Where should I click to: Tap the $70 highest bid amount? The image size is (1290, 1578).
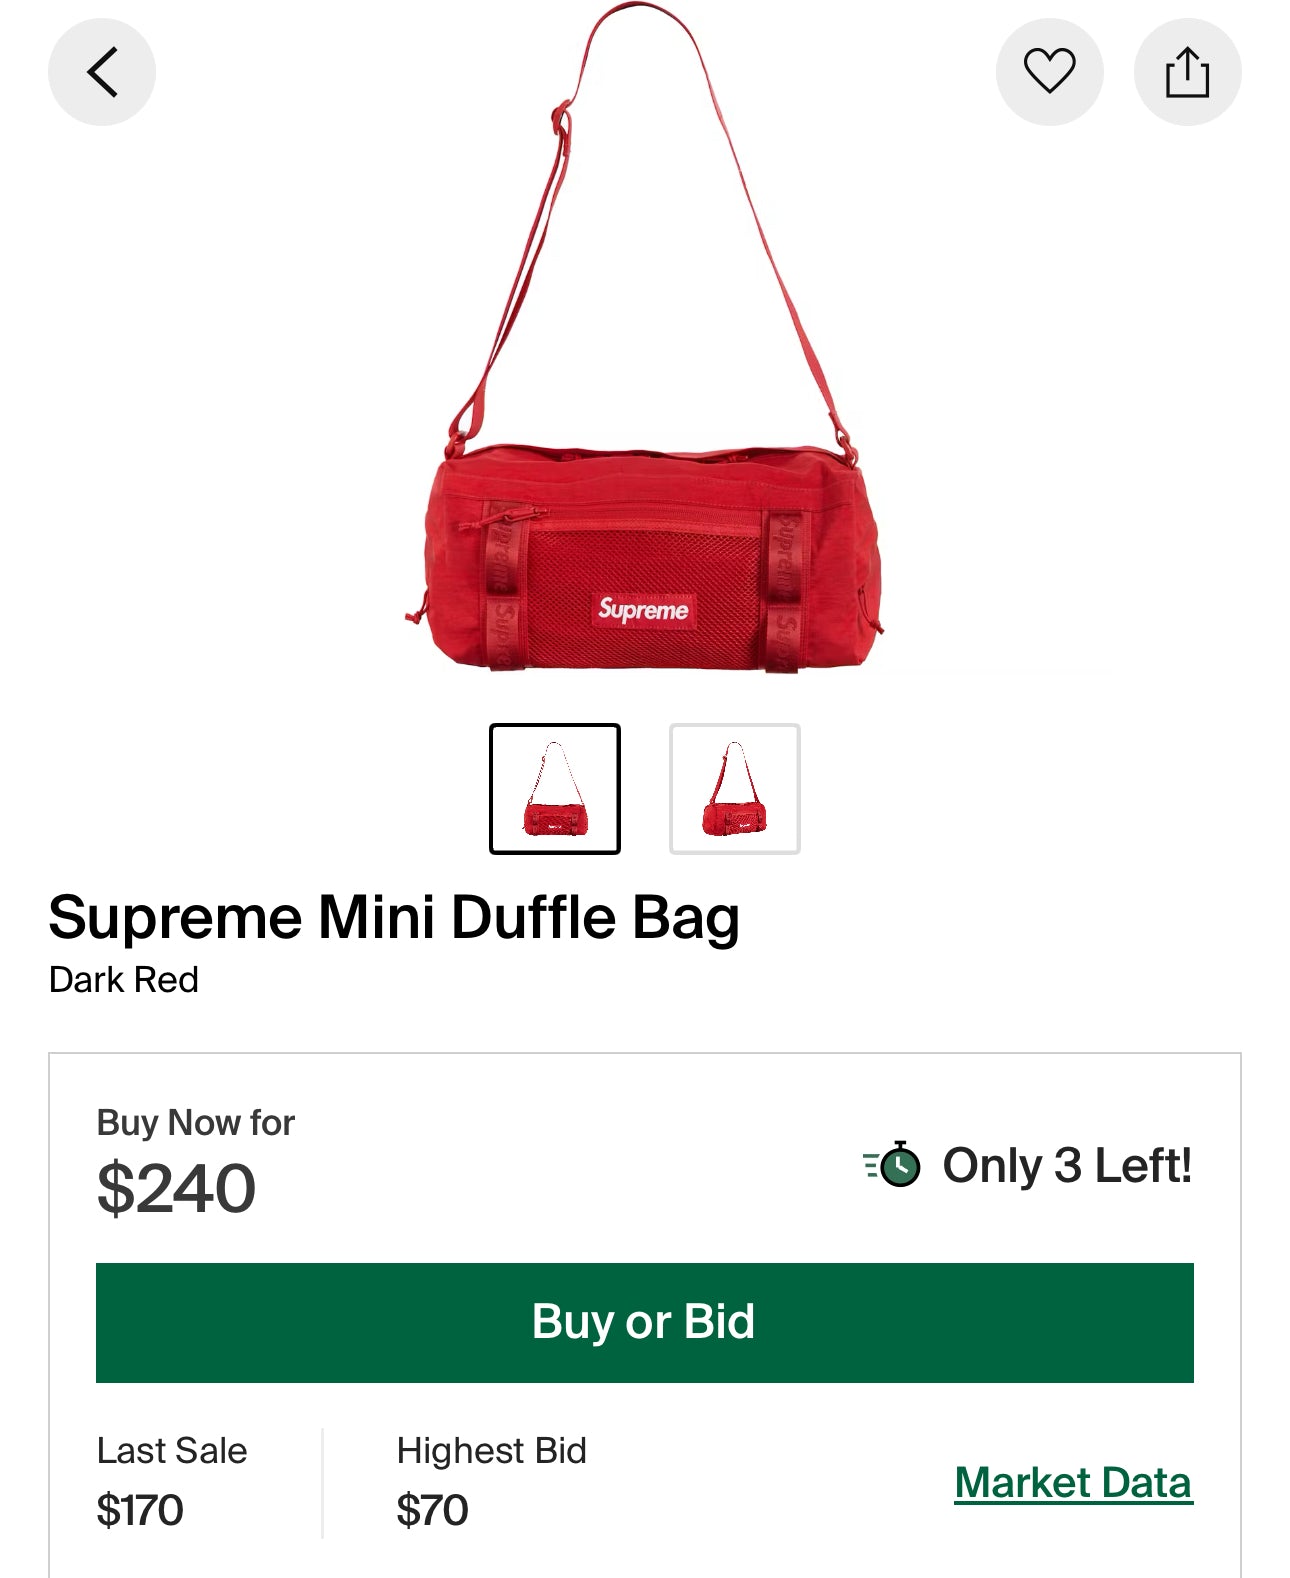[x=432, y=1510]
